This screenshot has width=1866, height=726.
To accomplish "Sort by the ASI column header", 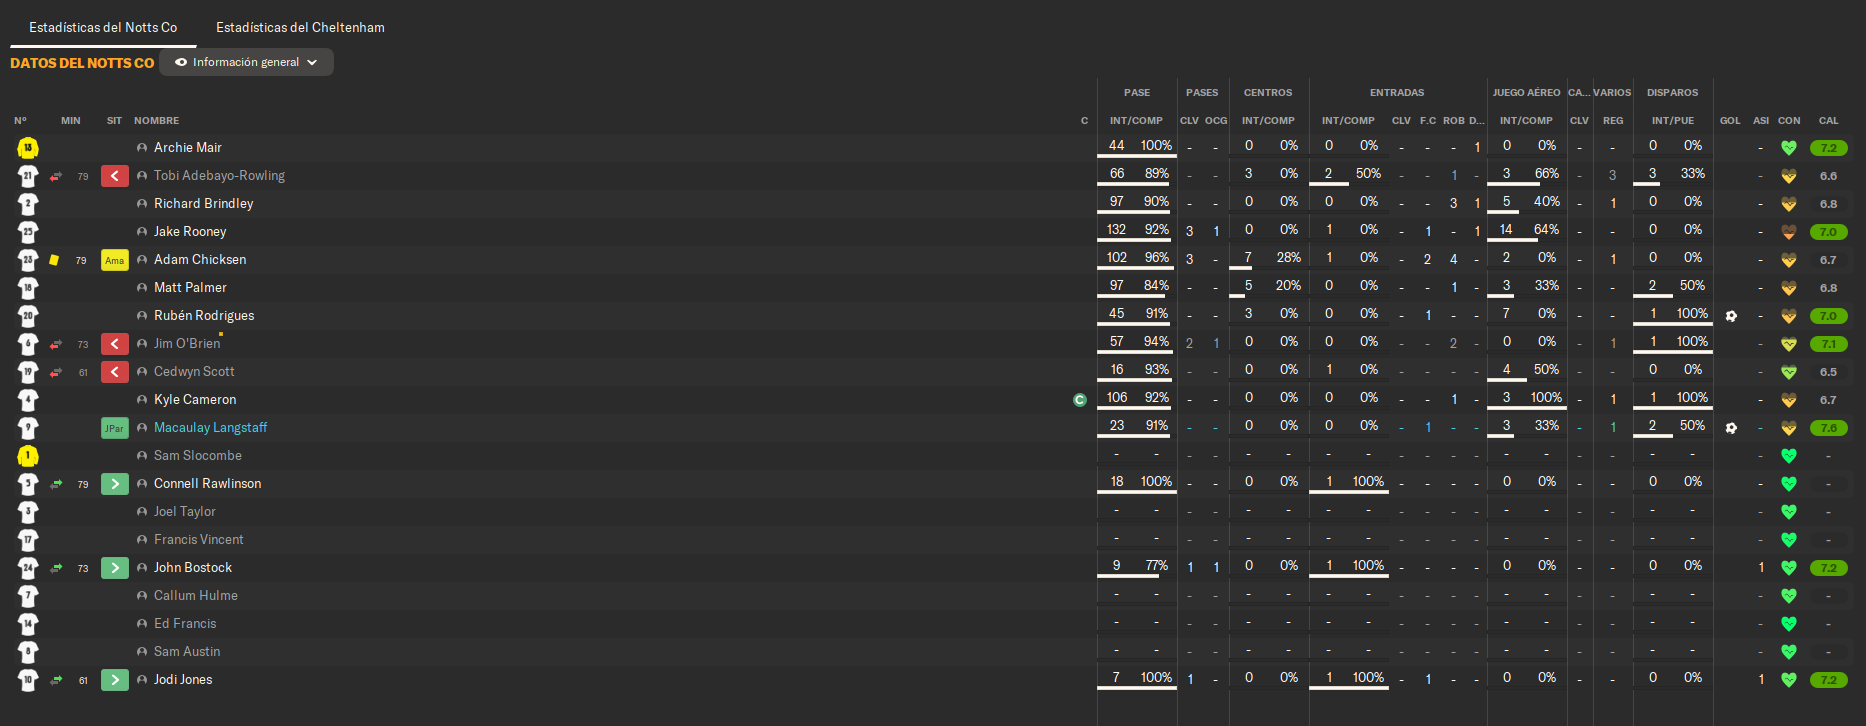I will click(x=1761, y=121).
